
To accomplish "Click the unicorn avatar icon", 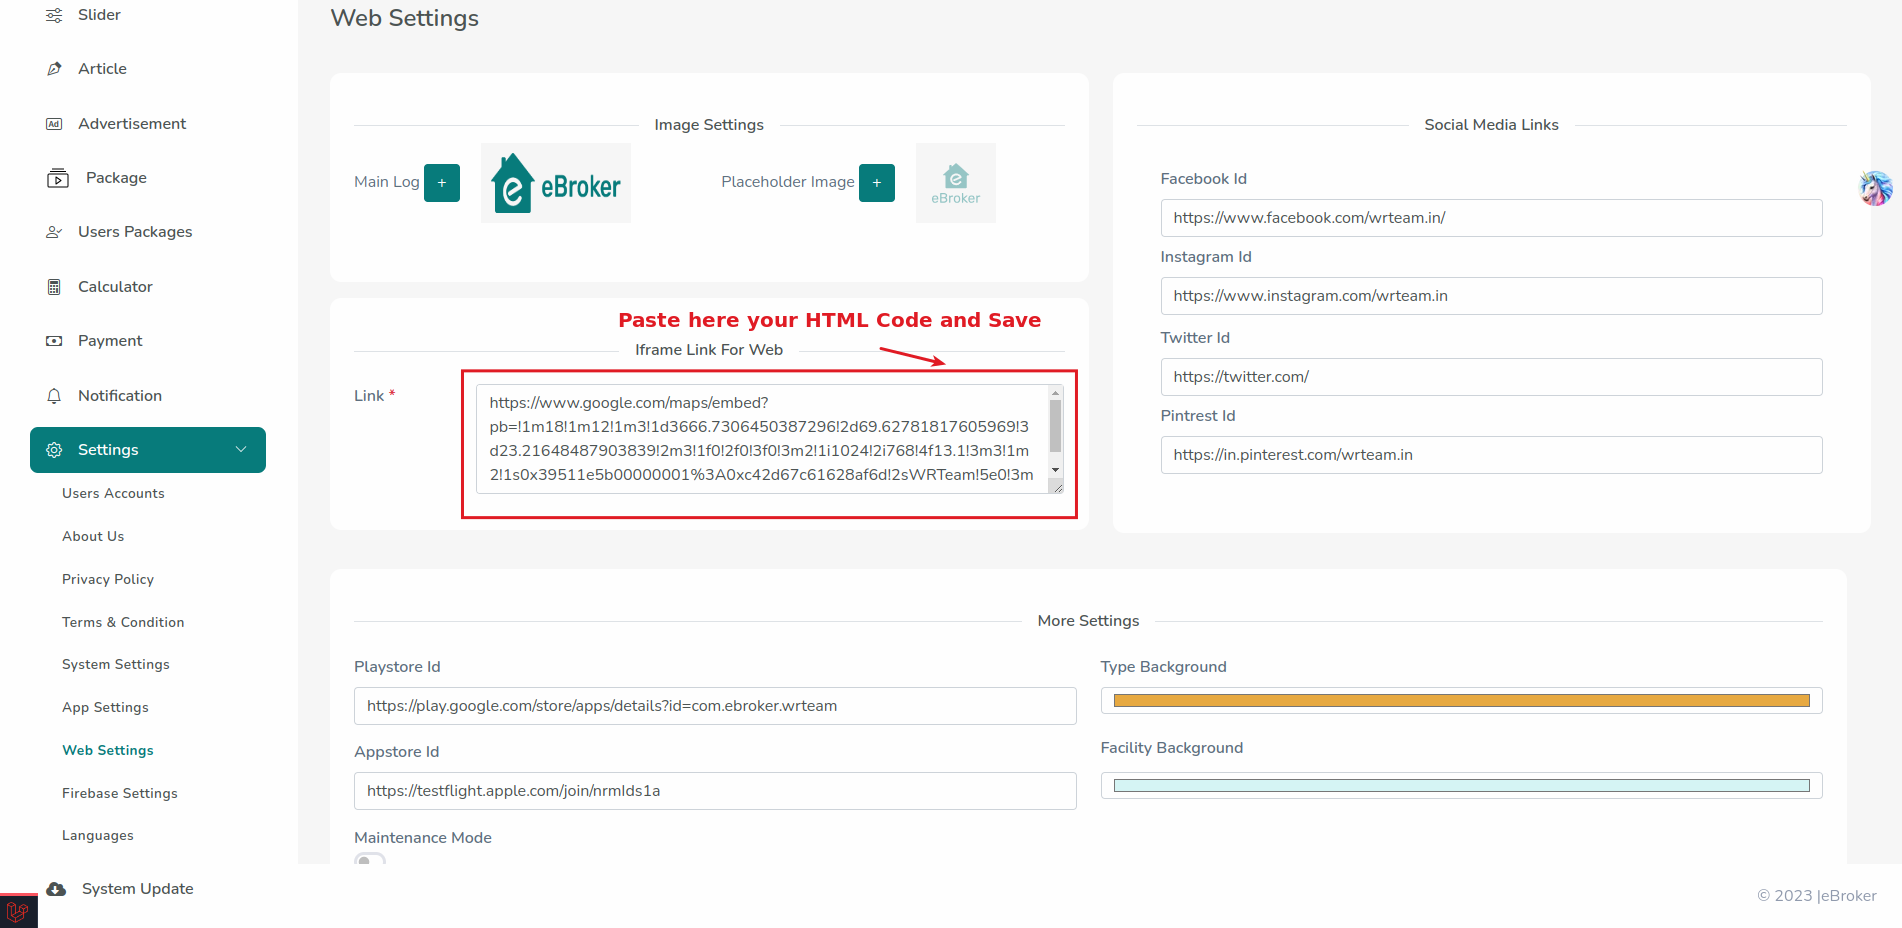I will click(x=1876, y=188).
